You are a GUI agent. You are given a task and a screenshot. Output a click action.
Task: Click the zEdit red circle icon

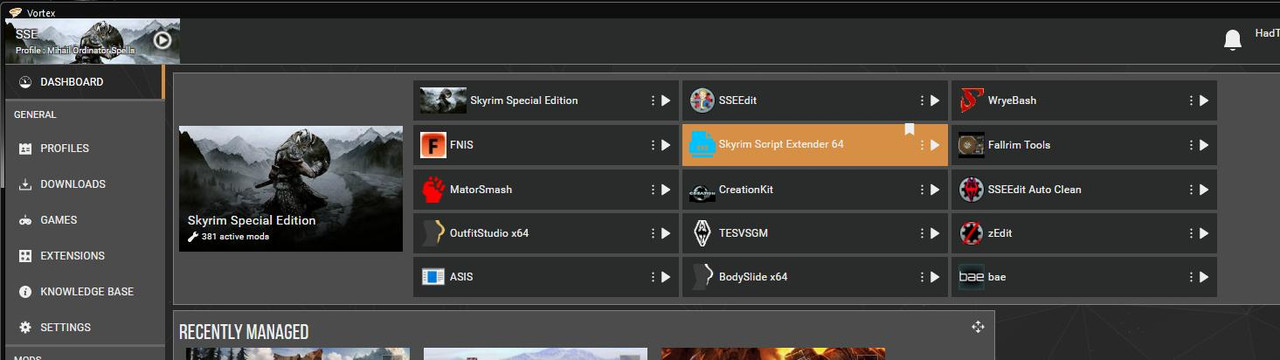click(x=971, y=233)
